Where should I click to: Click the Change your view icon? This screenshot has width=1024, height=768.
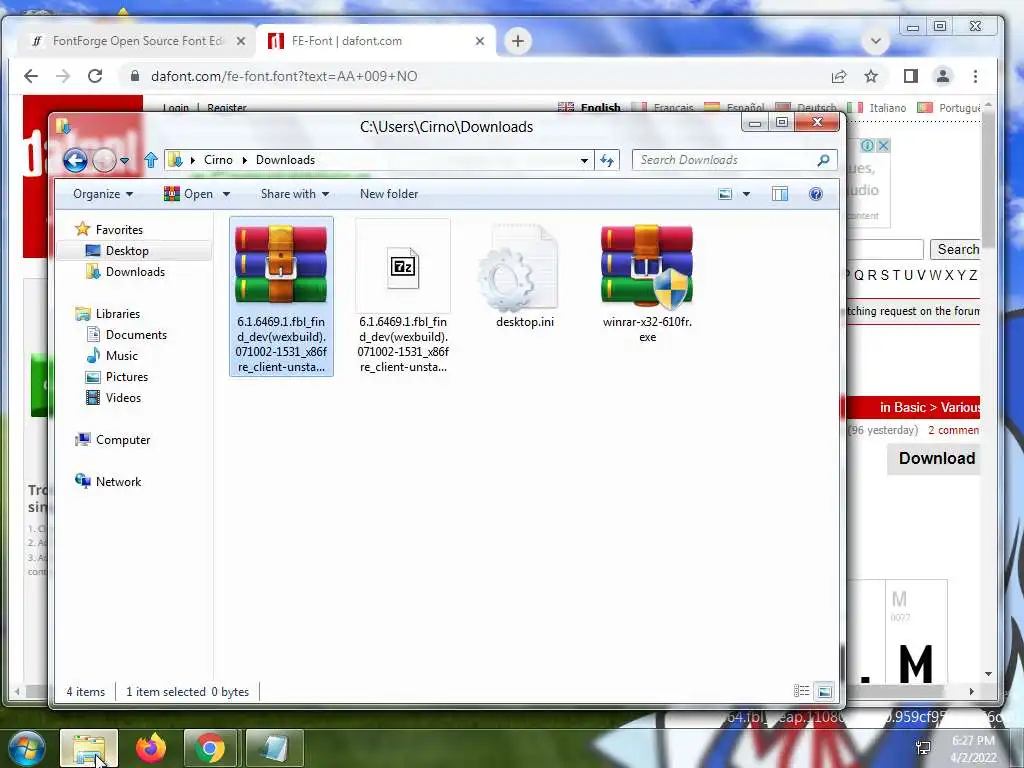[725, 194]
